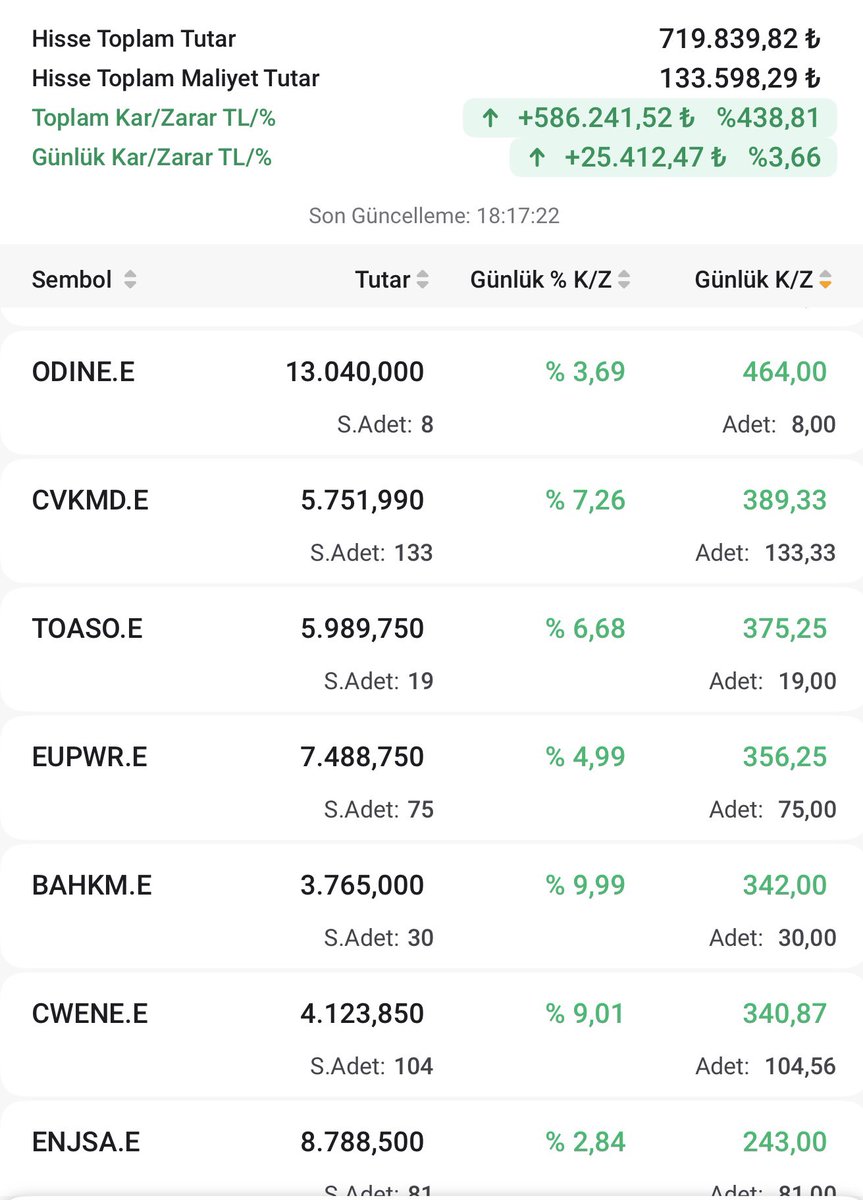The height and width of the screenshot is (1200, 863).
Task: Open CWENE.E position details
Action: 431,1034
